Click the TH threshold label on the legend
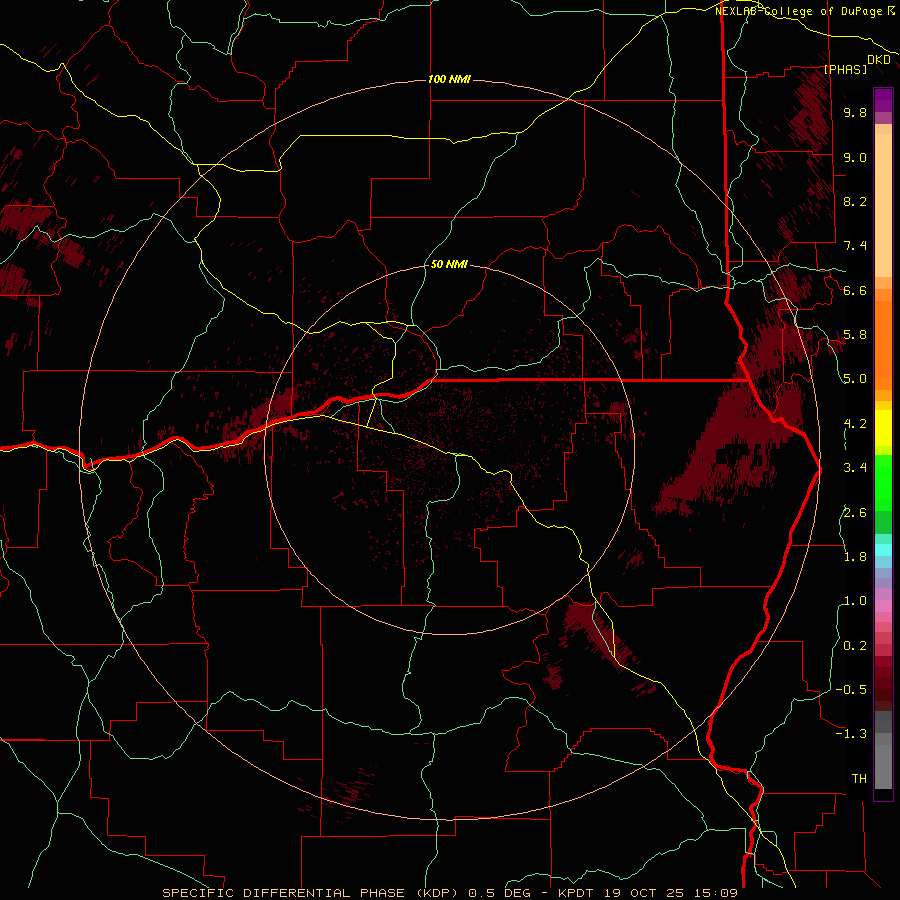 coord(859,779)
